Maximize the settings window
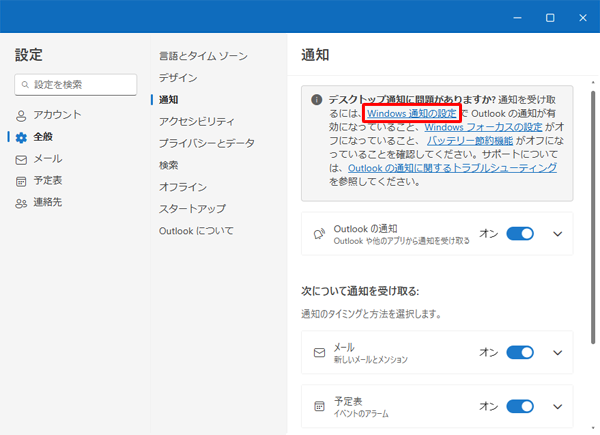 click(550, 18)
